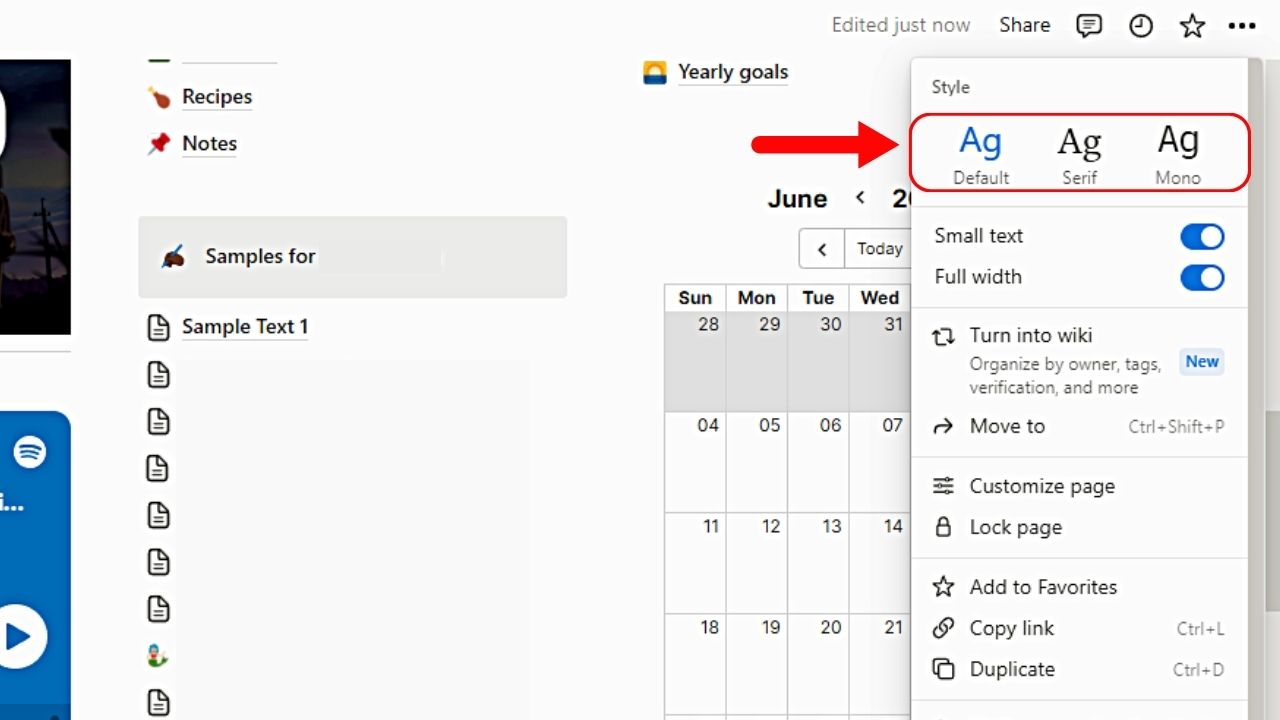This screenshot has width=1280, height=720.
Task: Click the Lock page padlock icon
Action: [943, 527]
